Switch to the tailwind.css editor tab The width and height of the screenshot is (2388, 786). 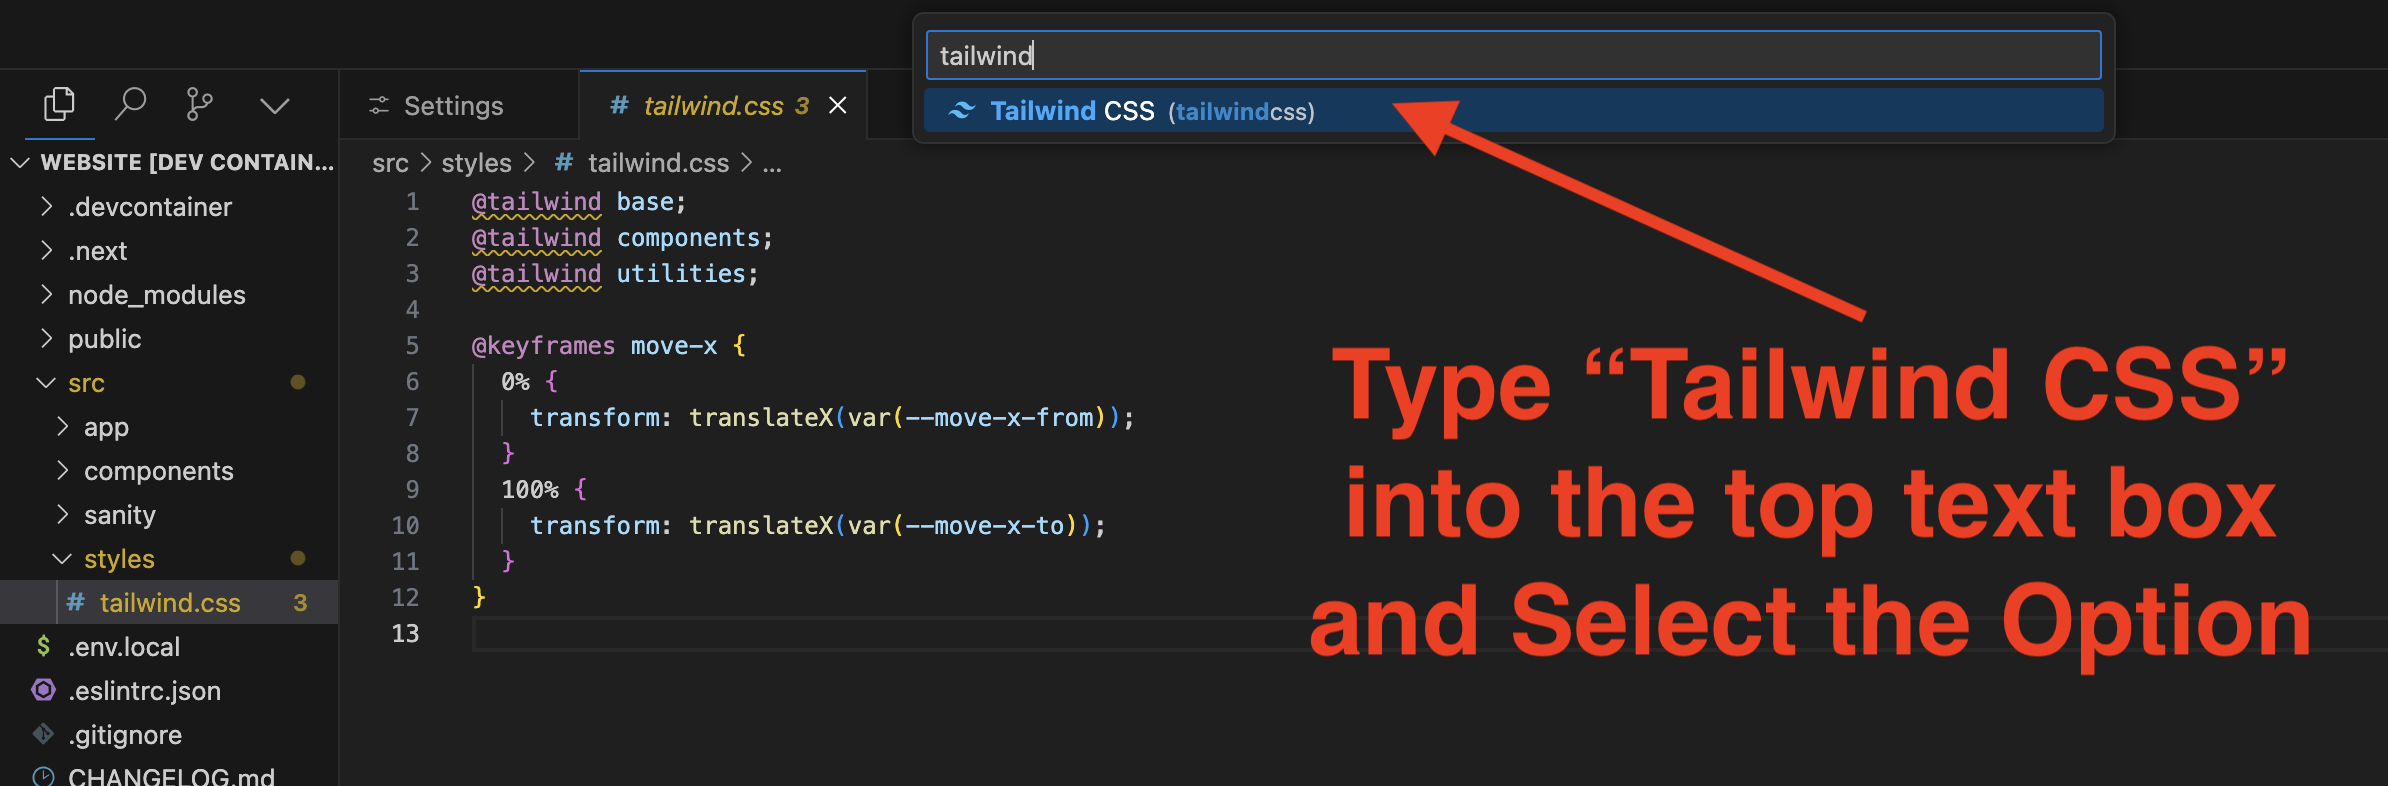[x=723, y=105]
